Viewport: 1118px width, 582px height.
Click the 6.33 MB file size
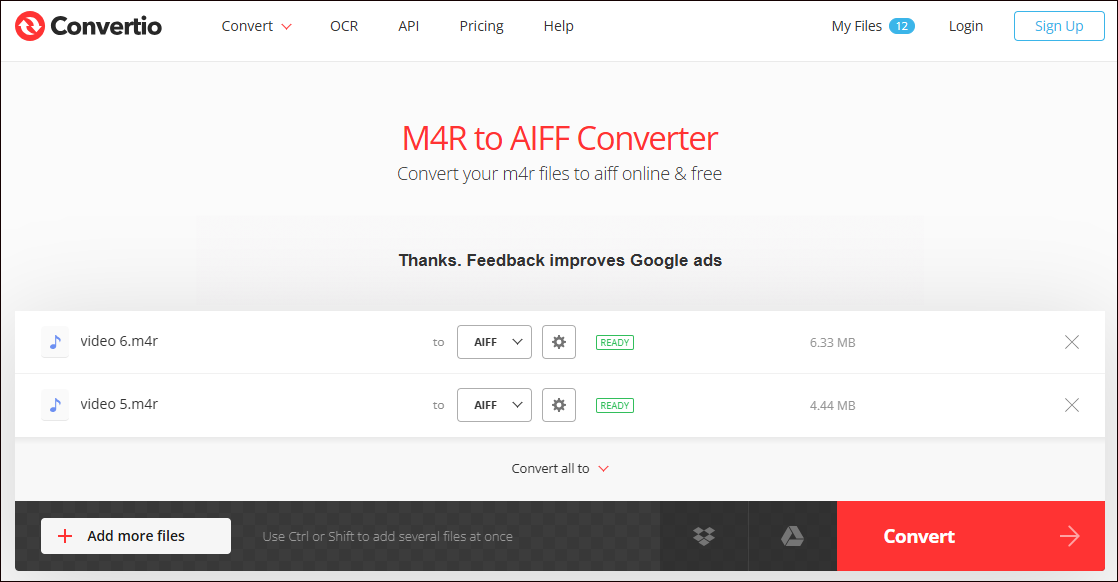coord(832,342)
